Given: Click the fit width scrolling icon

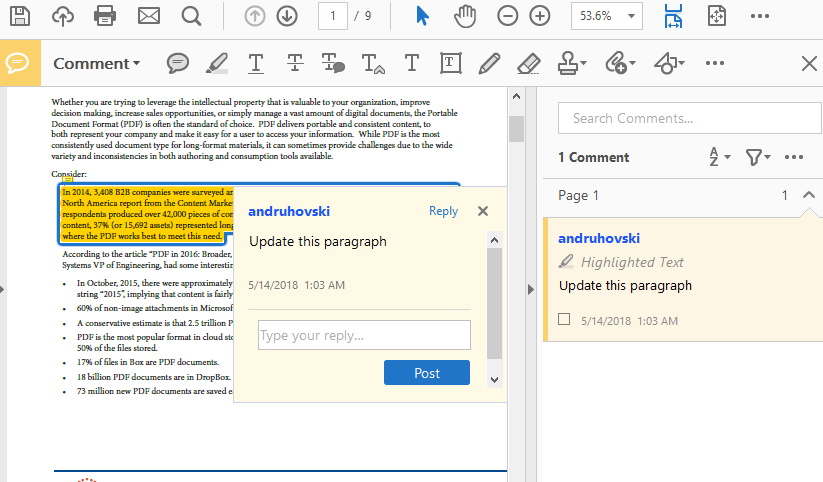Looking at the screenshot, I should click(673, 16).
